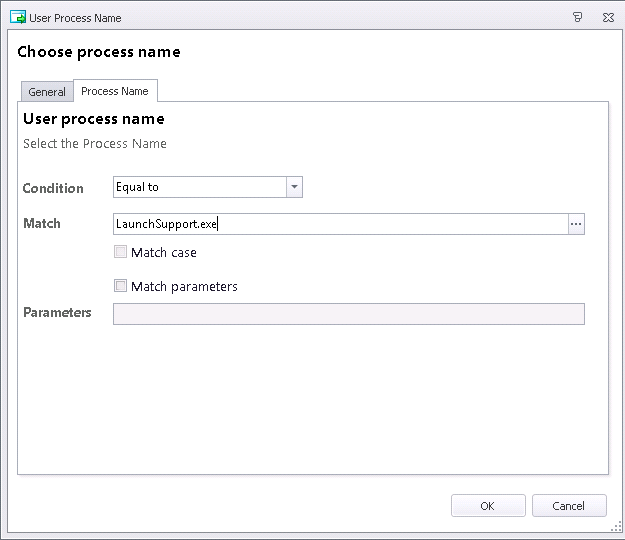
Task: Dismiss the dialog with Cancel
Action: tap(569, 506)
